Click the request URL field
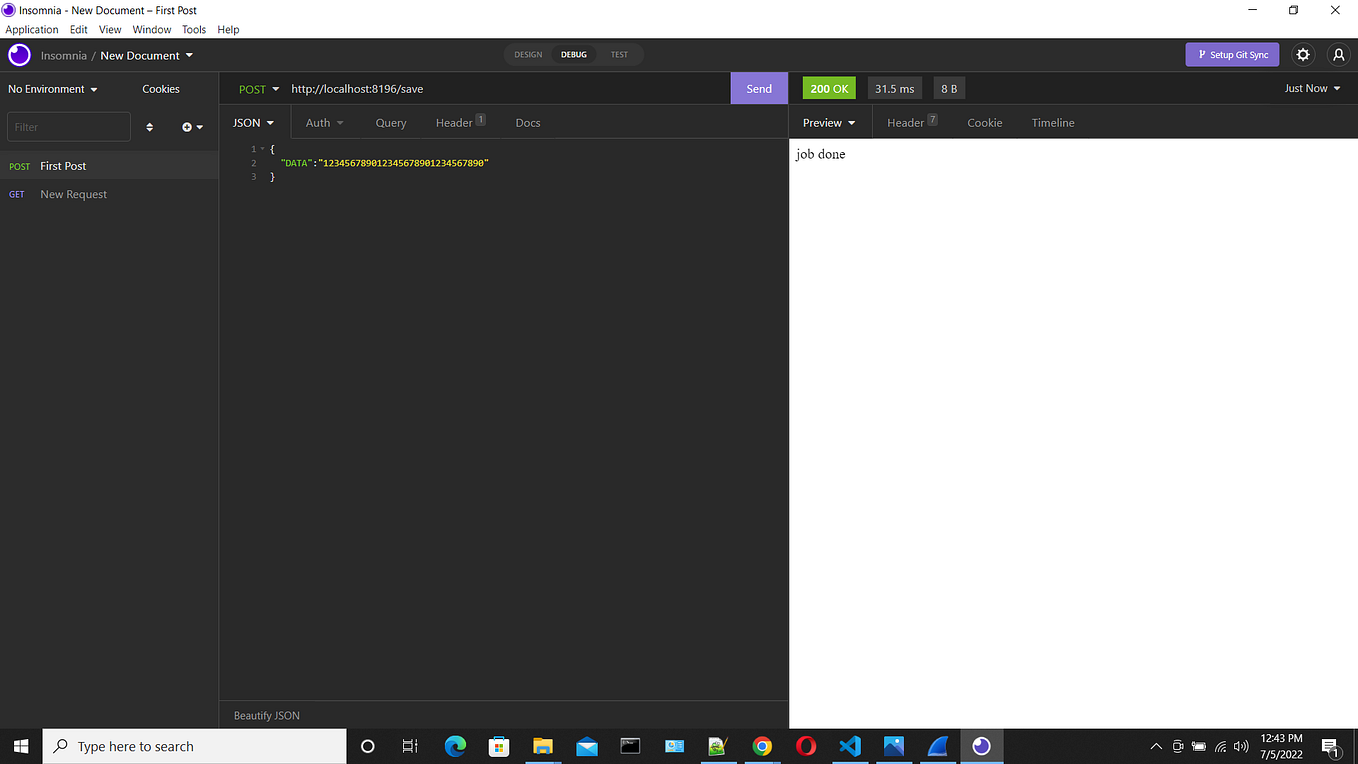The height and width of the screenshot is (764, 1358). pyautogui.click(x=507, y=89)
